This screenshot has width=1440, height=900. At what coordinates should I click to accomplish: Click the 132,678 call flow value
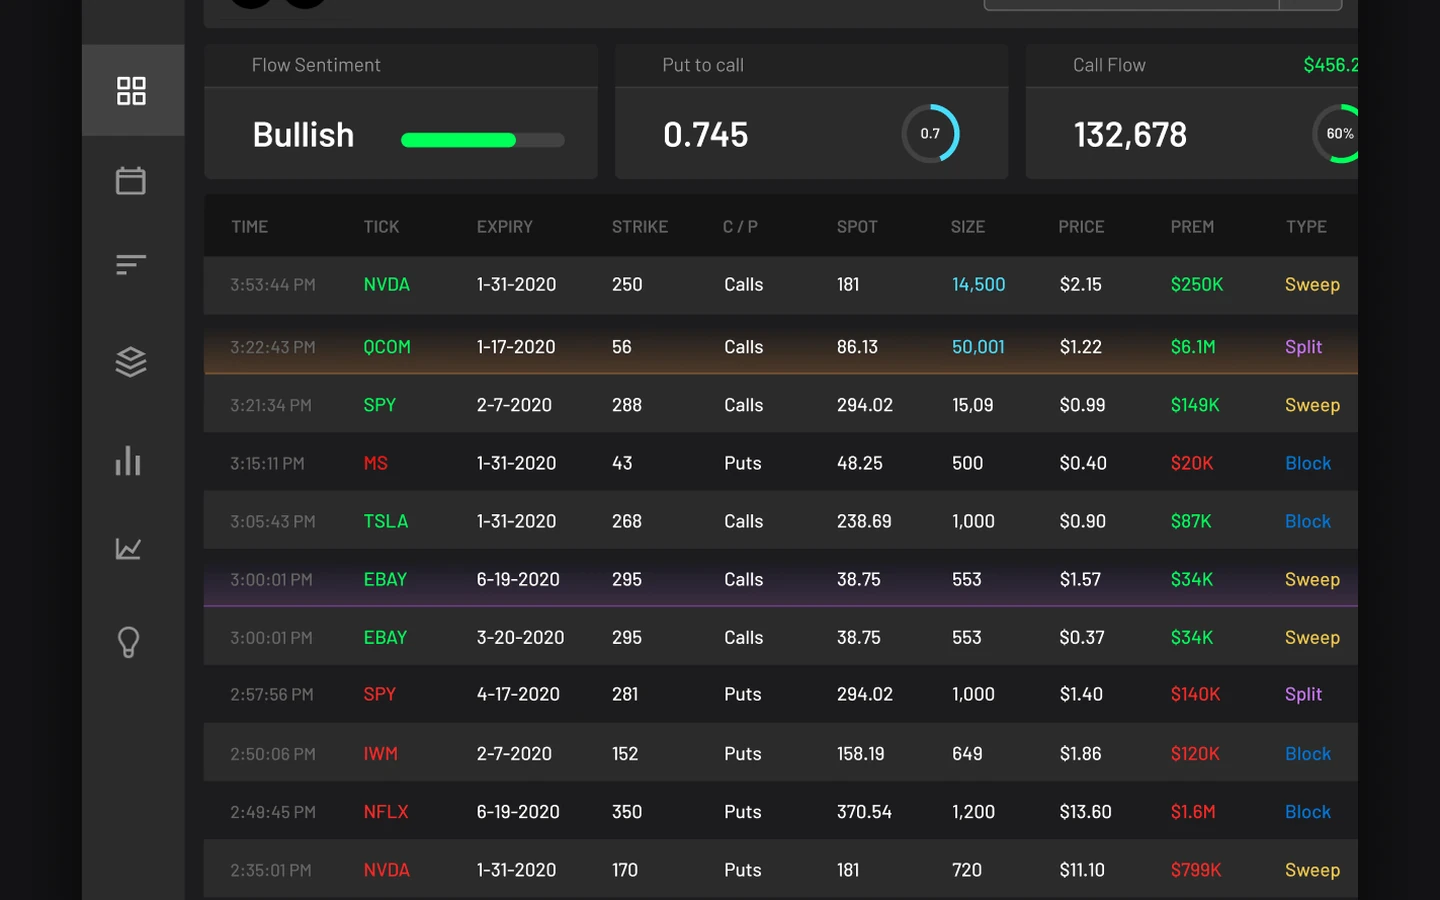click(1130, 134)
